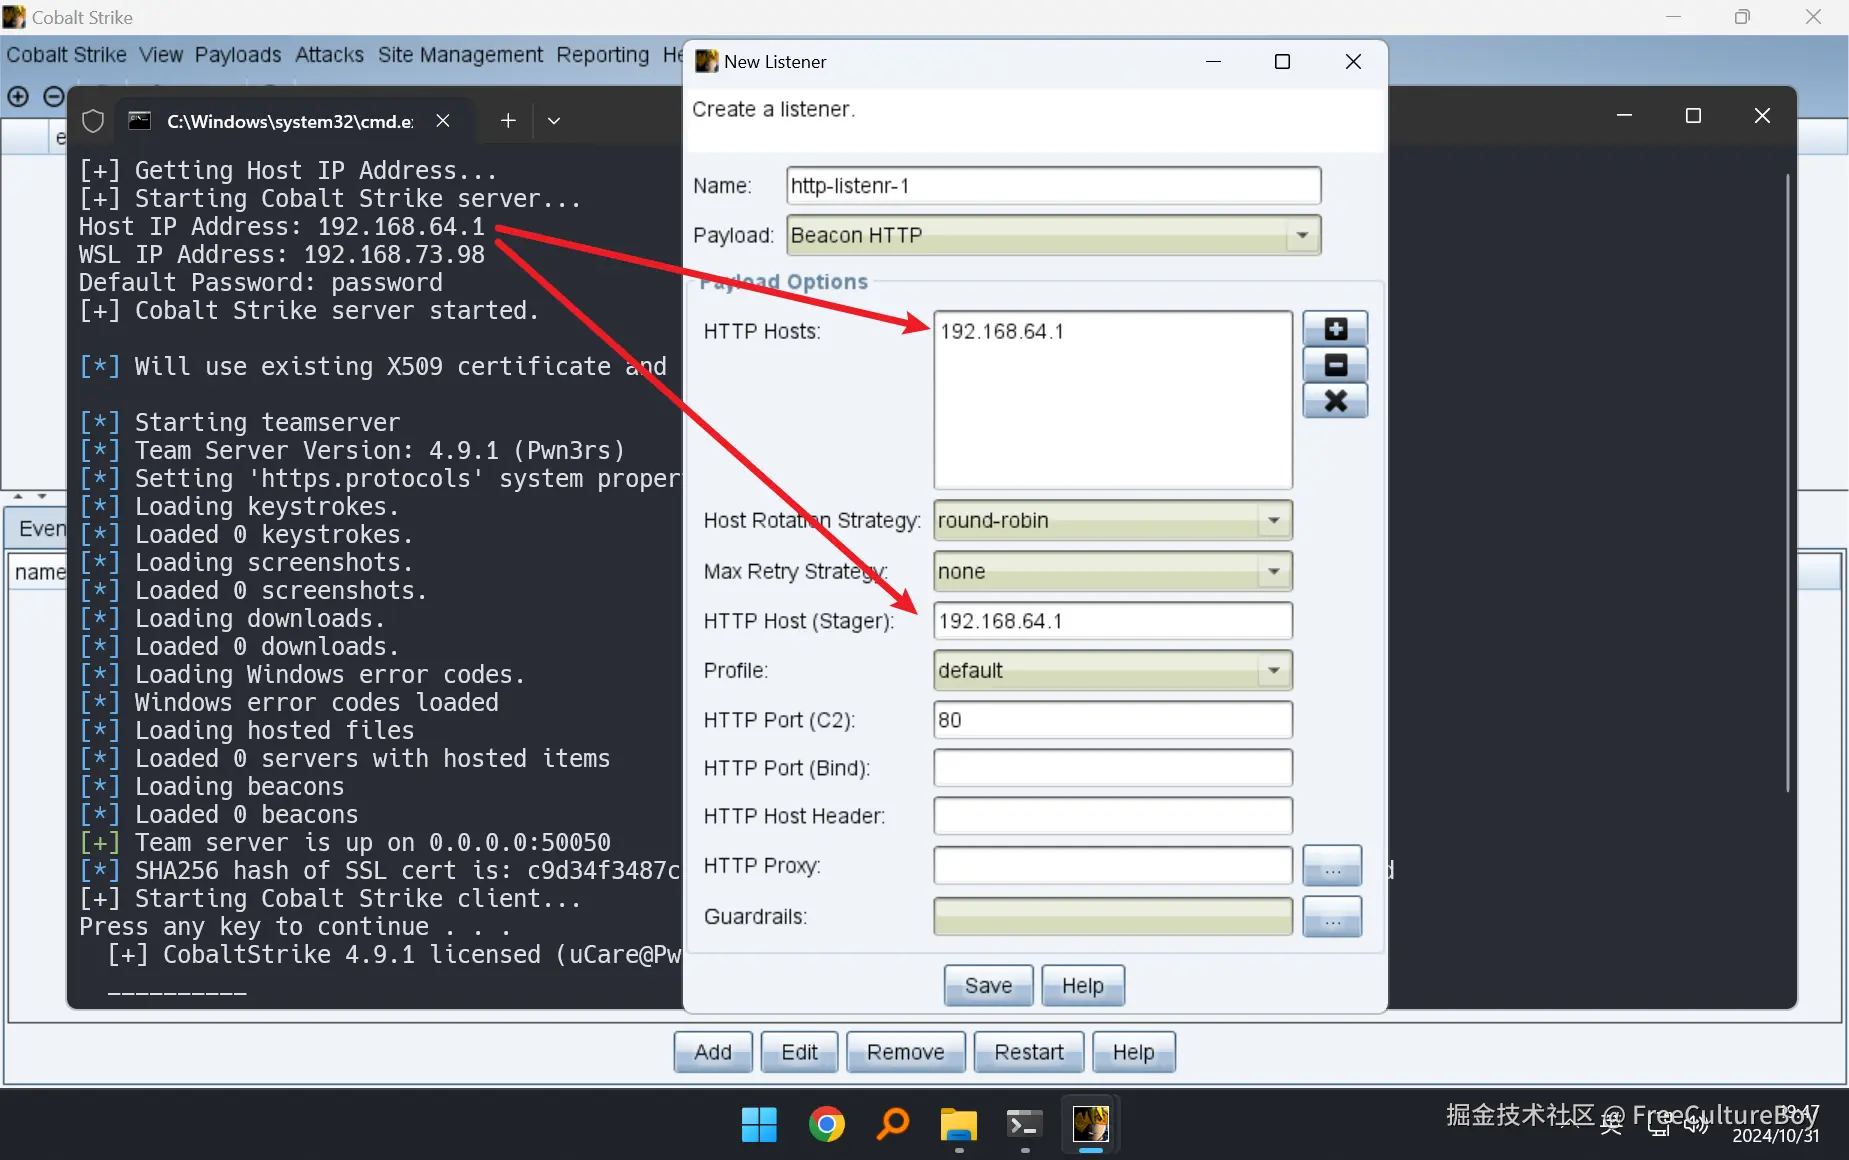Click the HTTP Port (Bind) field

click(1112, 768)
